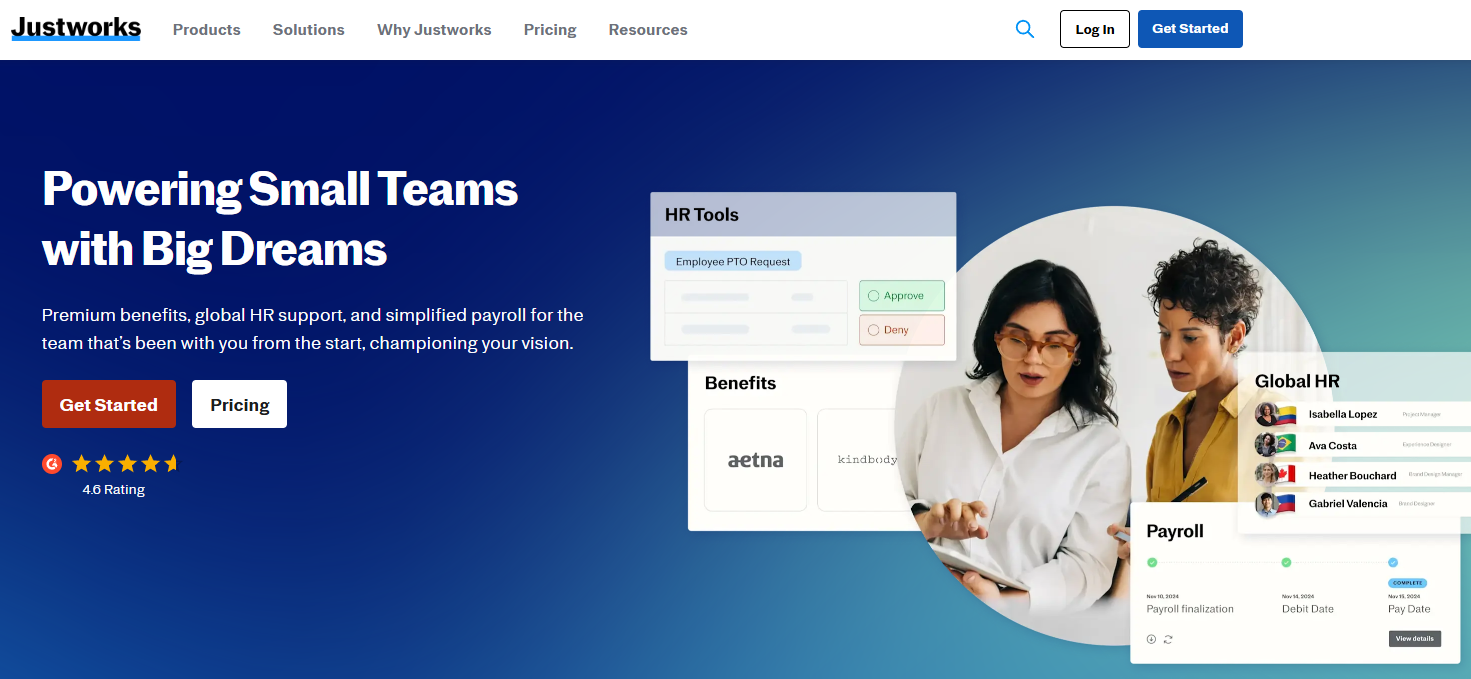The image size is (1471, 679).
Task: Click the "Experience Designer" role text
Action: pyautogui.click(x=1426, y=444)
